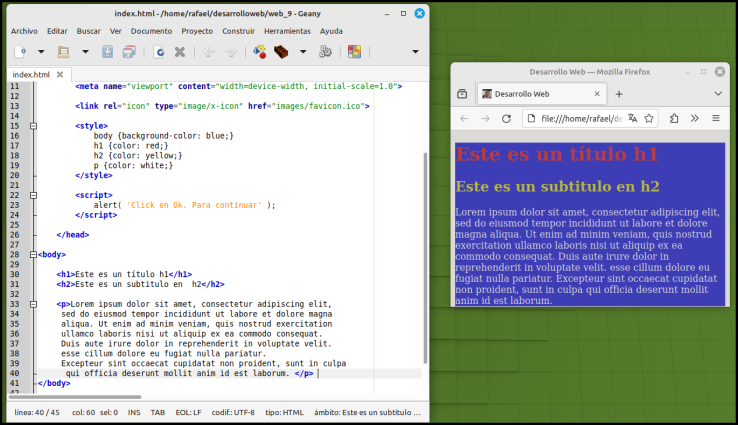Open the list all tabs chevron in Firefox

pos(718,94)
